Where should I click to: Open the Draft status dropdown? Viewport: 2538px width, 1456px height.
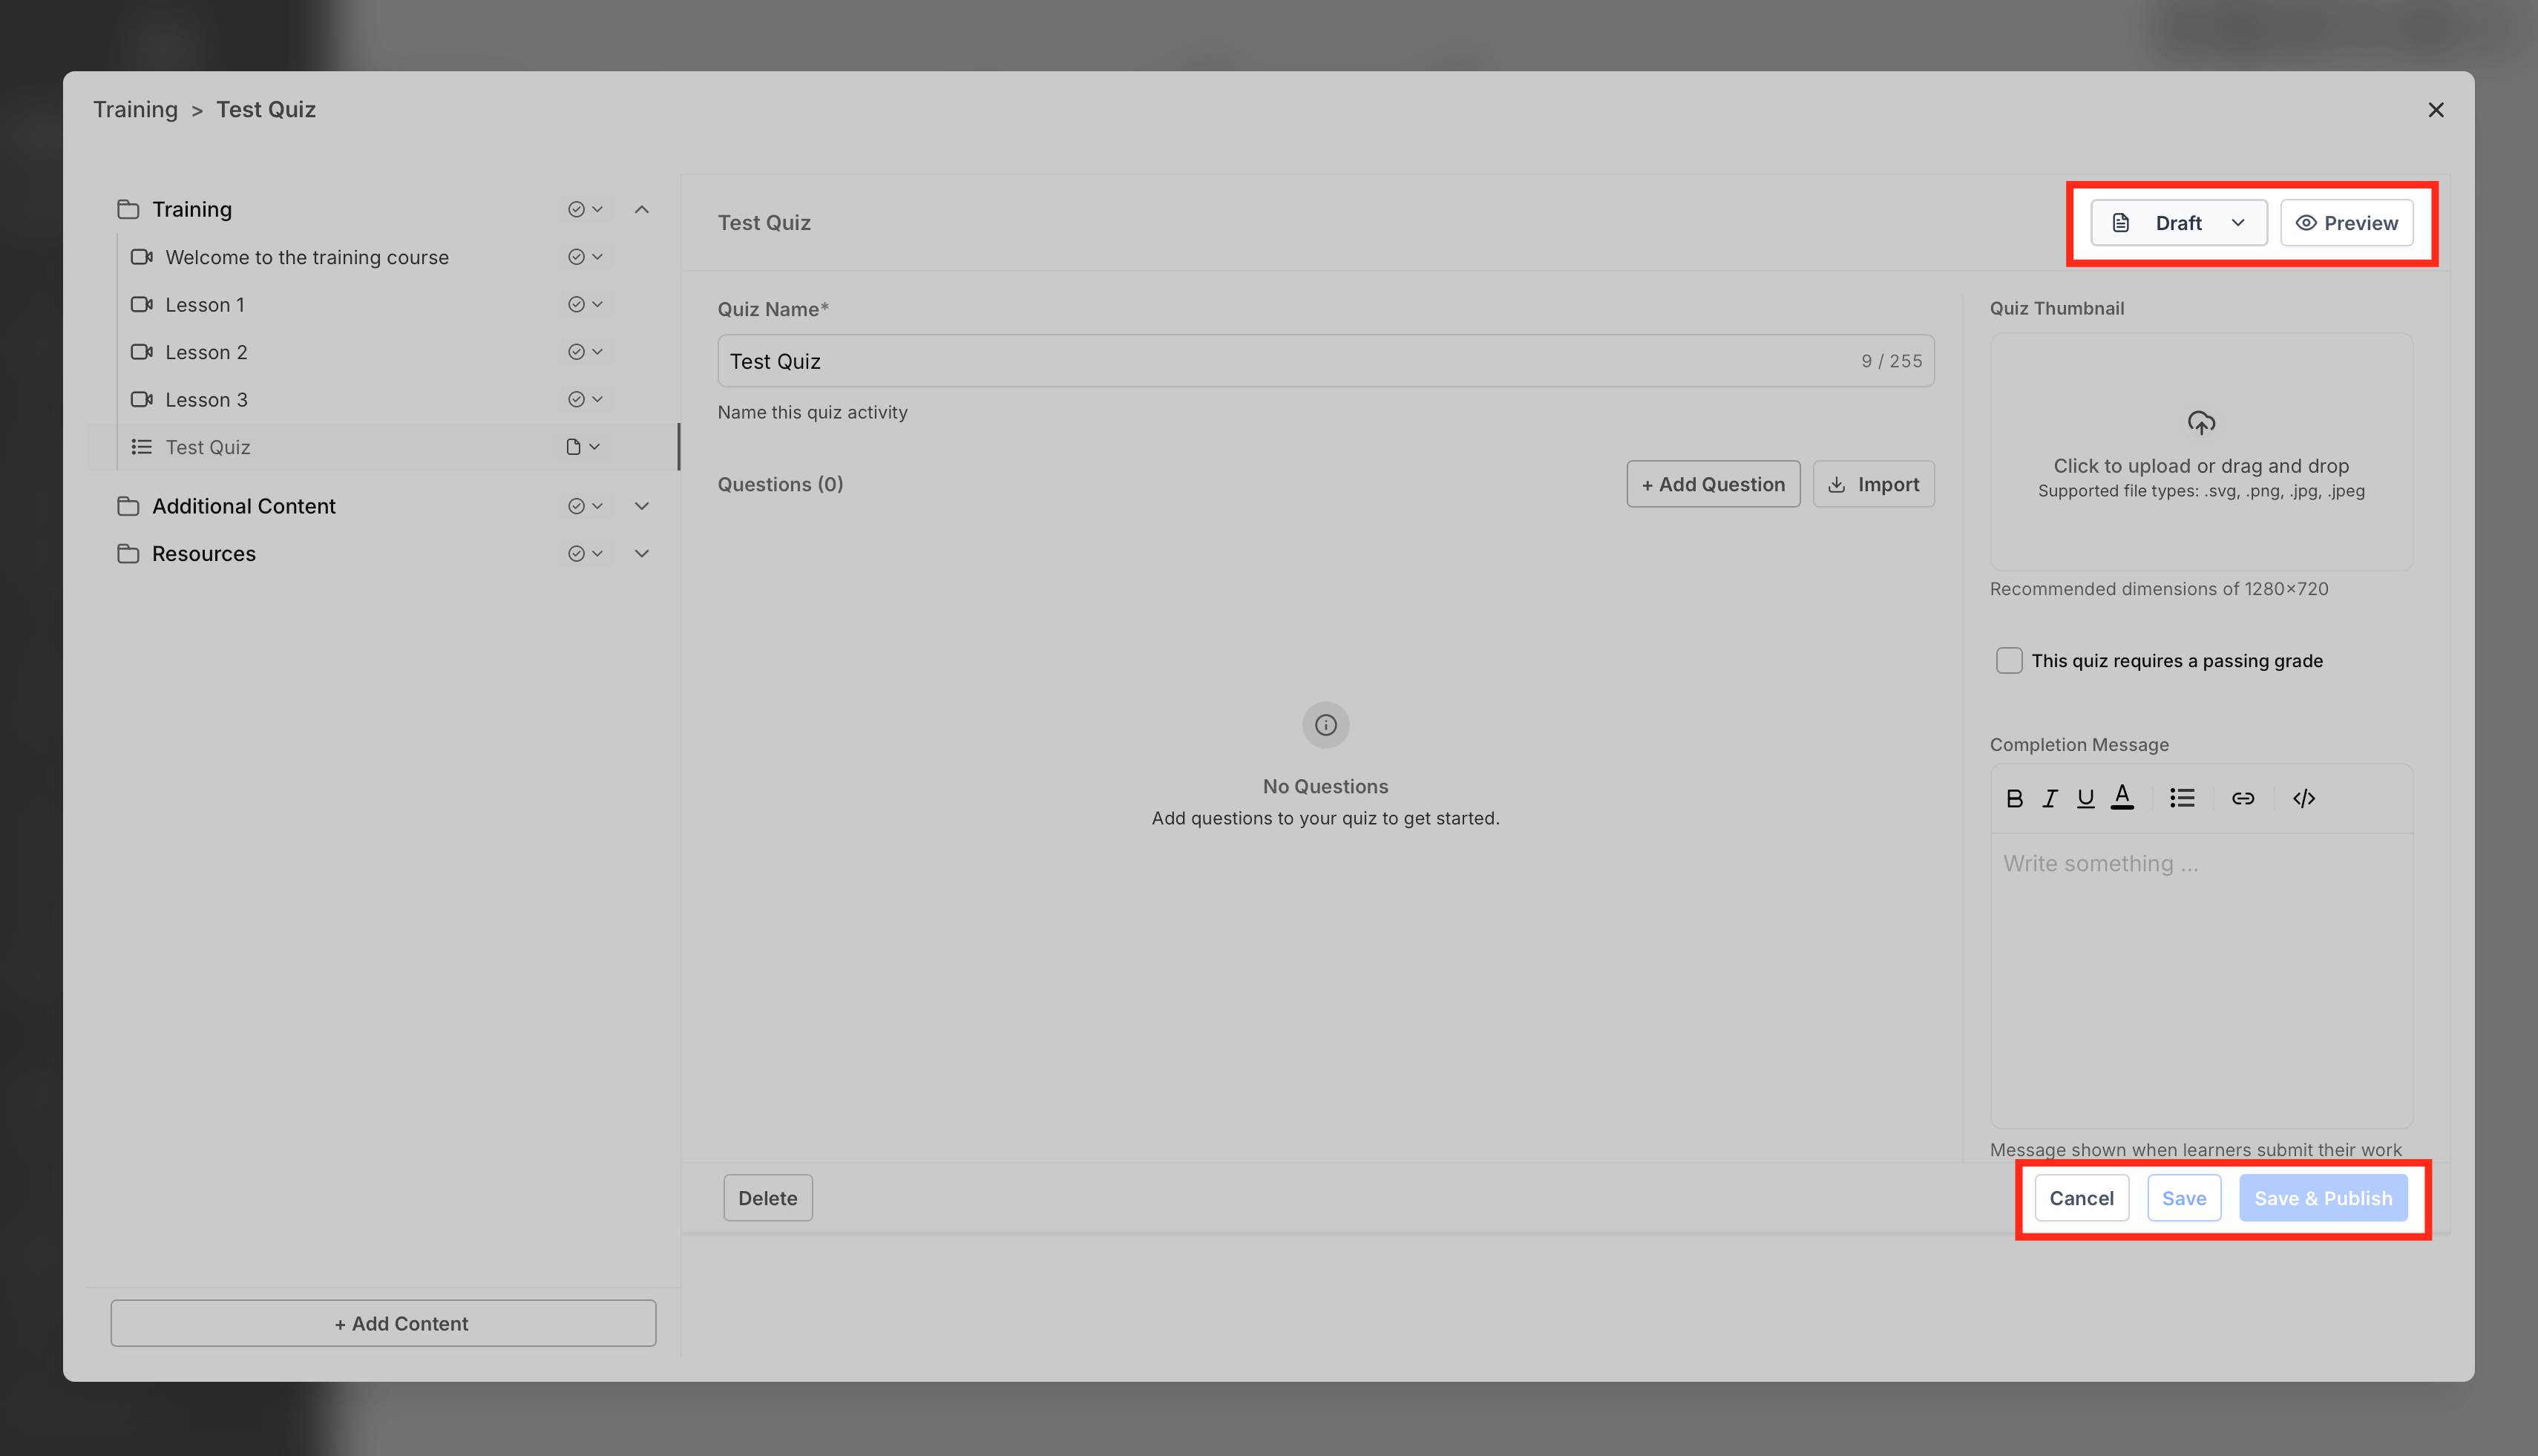coord(2178,223)
